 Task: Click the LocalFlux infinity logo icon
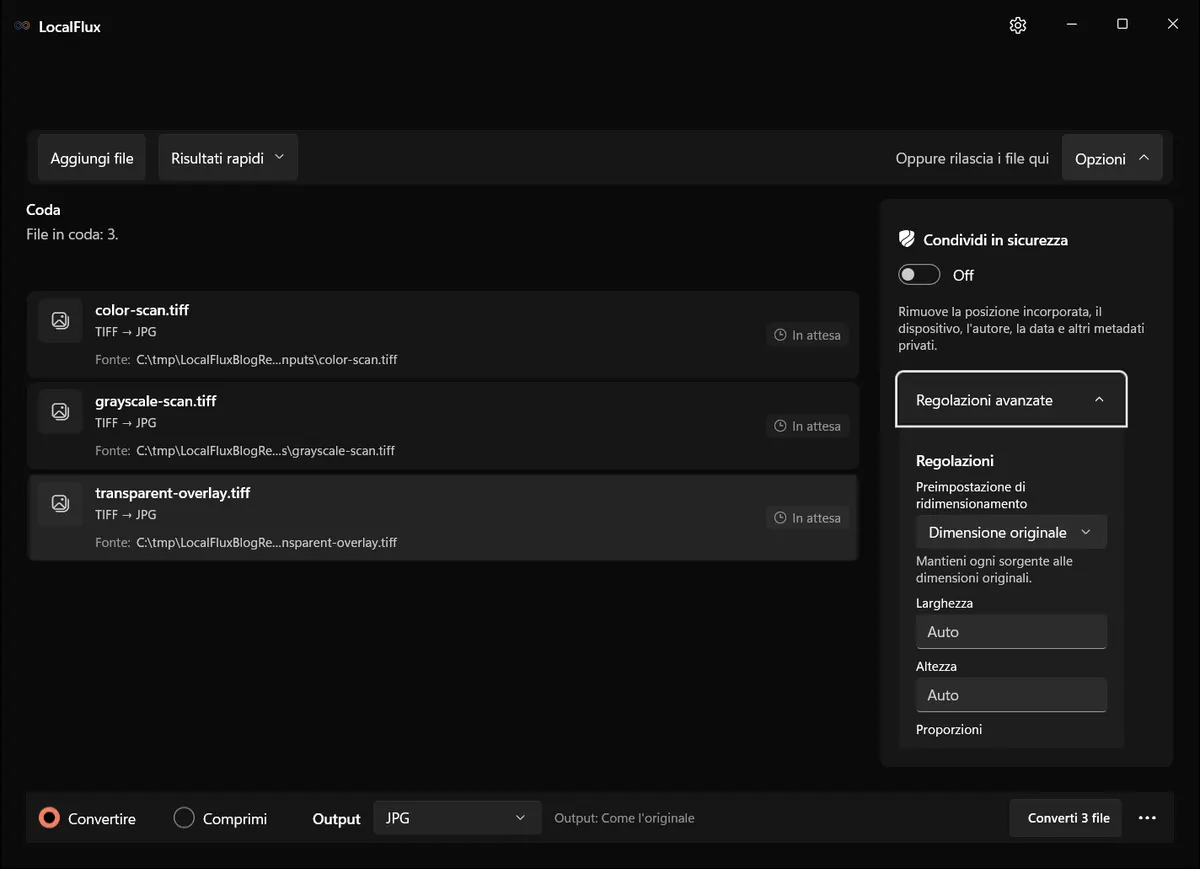pyautogui.click(x=22, y=27)
